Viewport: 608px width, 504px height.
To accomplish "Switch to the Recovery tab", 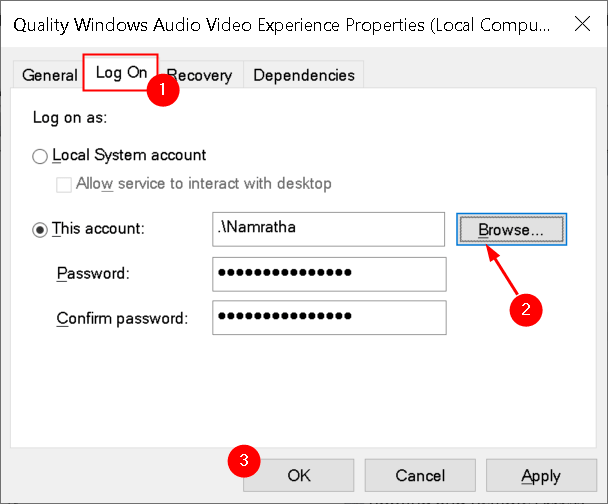I will click(200, 75).
